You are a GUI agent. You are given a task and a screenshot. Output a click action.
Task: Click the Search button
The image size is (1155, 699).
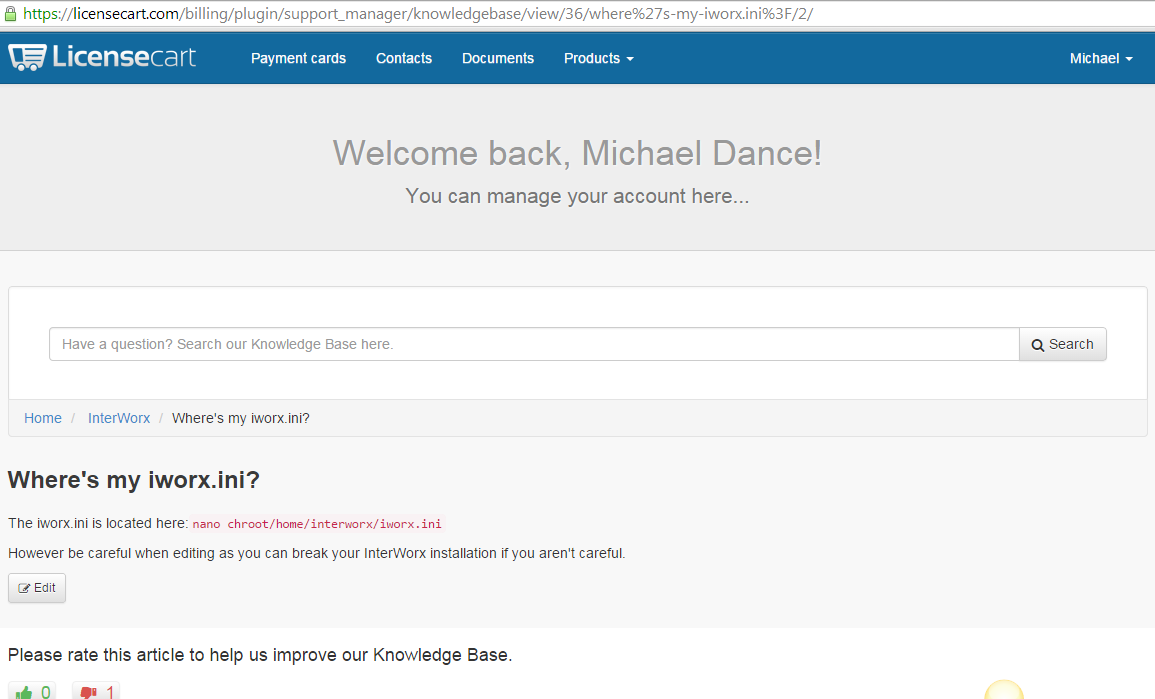click(x=1062, y=344)
